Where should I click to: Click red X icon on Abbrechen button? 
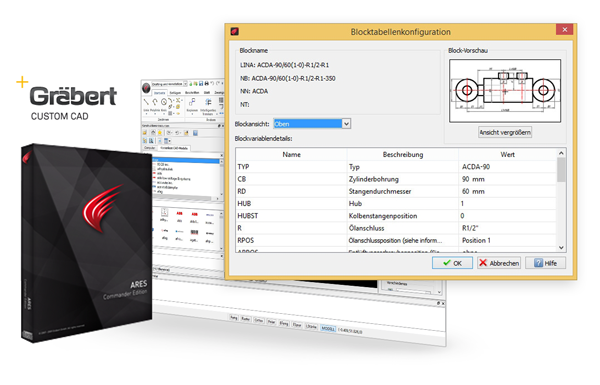483,263
